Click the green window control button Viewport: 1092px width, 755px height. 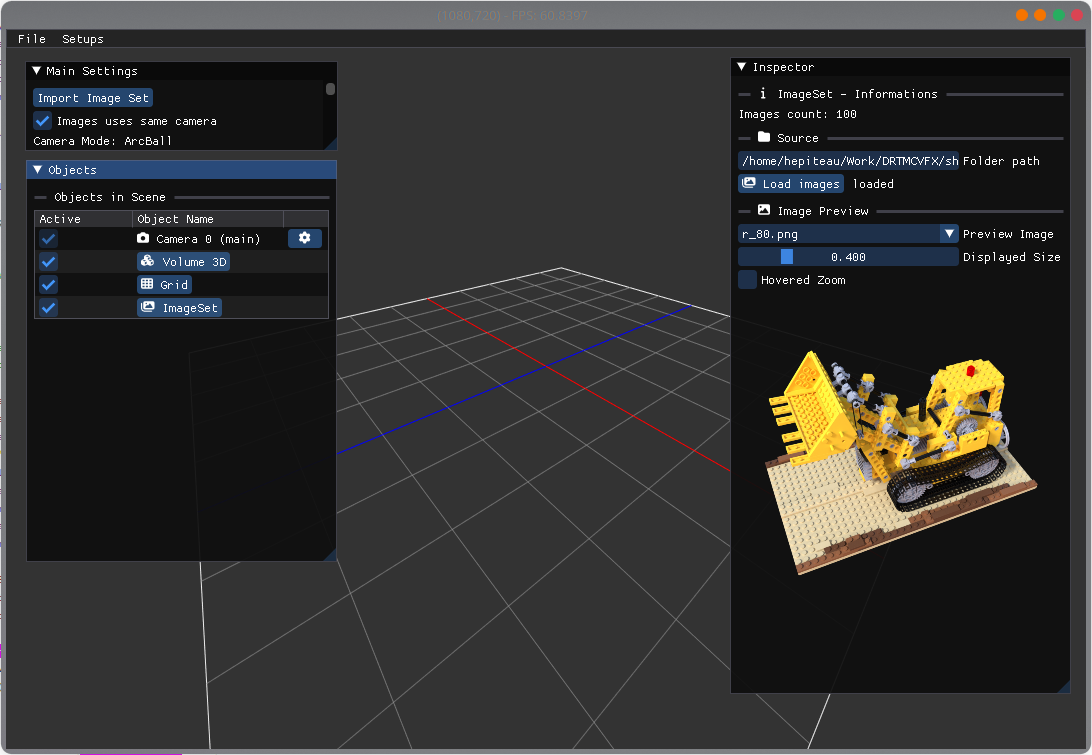[x=1059, y=15]
